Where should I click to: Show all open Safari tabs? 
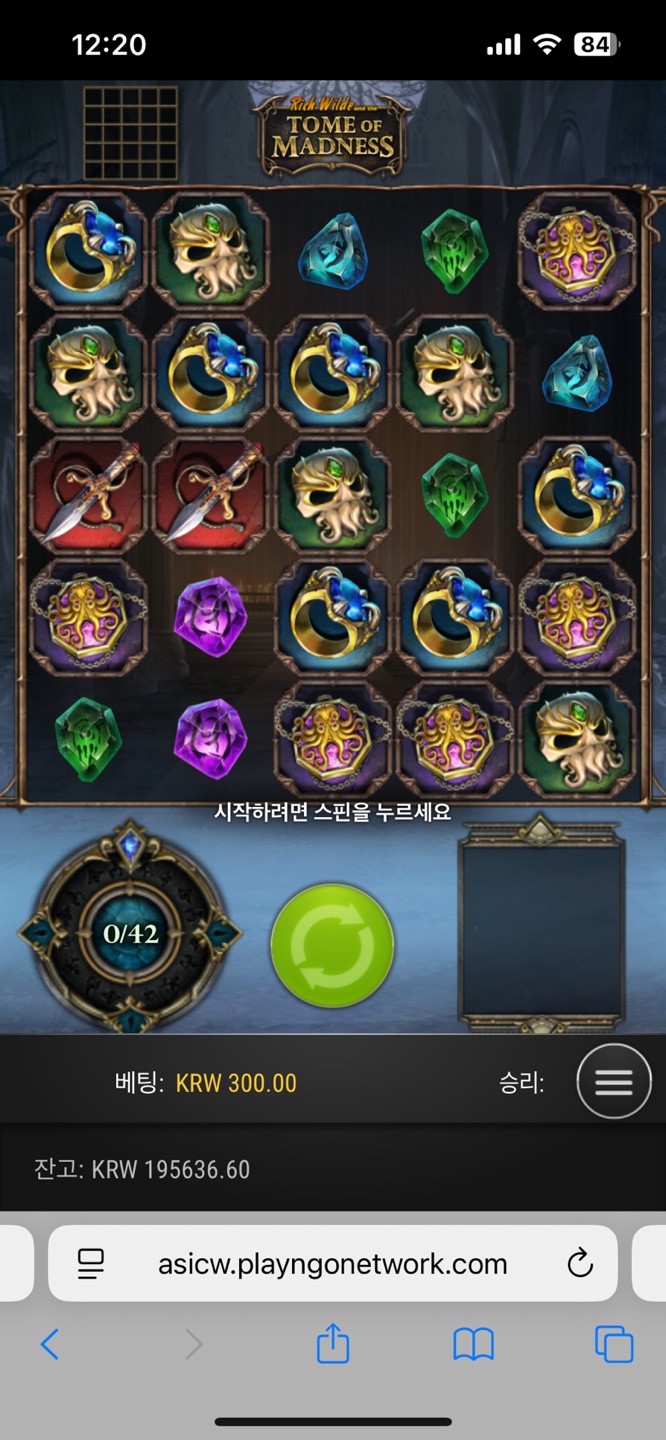pyautogui.click(x=614, y=1344)
